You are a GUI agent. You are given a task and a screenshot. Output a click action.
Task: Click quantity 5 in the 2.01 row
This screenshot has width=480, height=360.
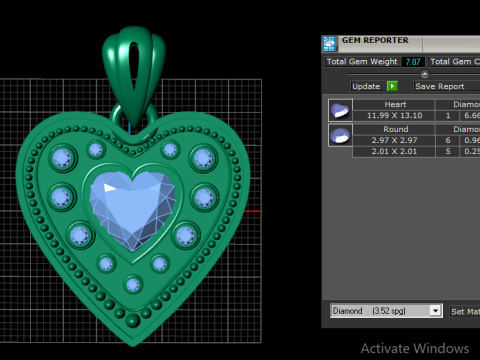448,152
